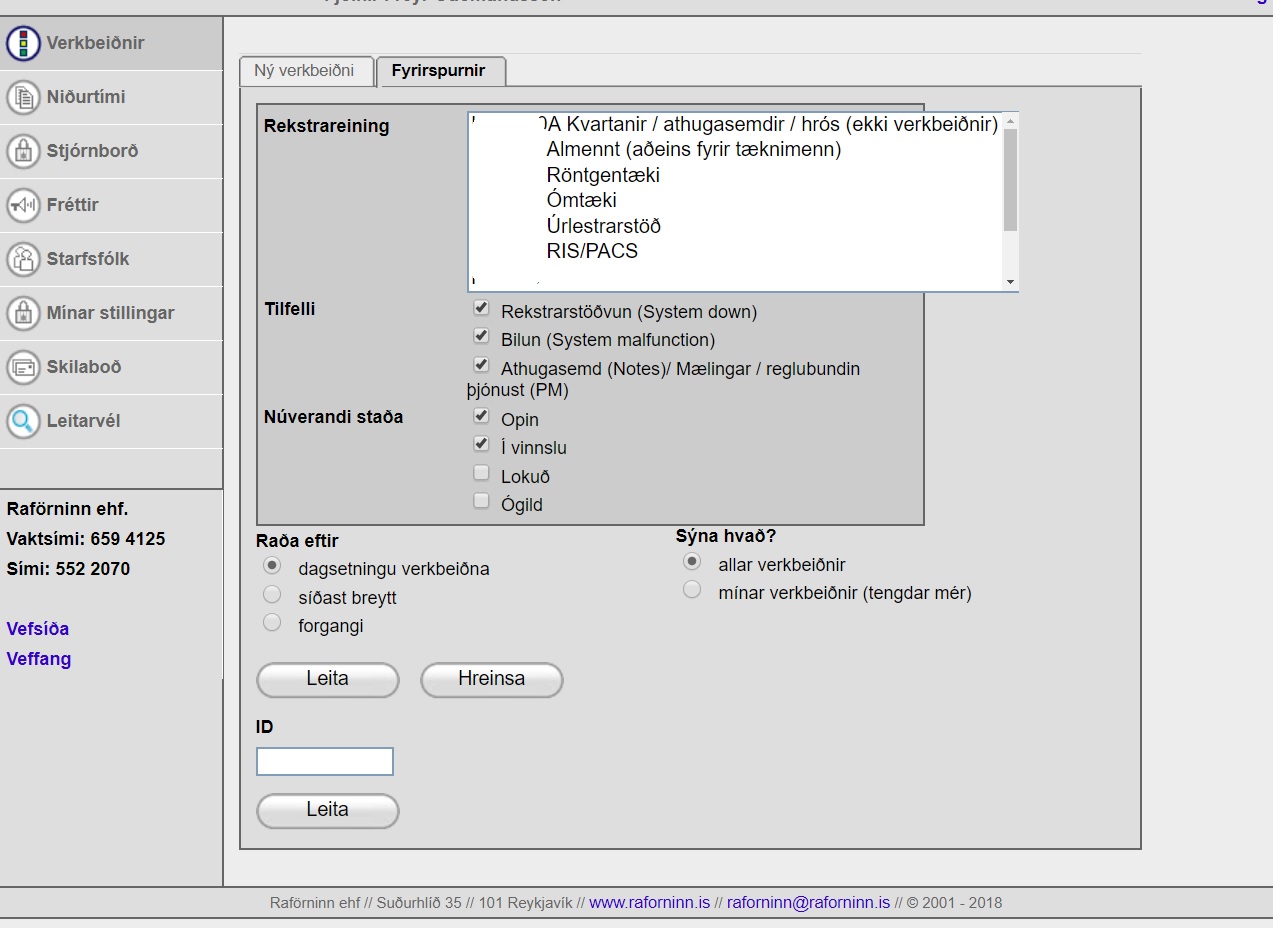1273x928 pixels.
Task: Switch to the Ný verkbeiðni tab
Action: pos(304,71)
